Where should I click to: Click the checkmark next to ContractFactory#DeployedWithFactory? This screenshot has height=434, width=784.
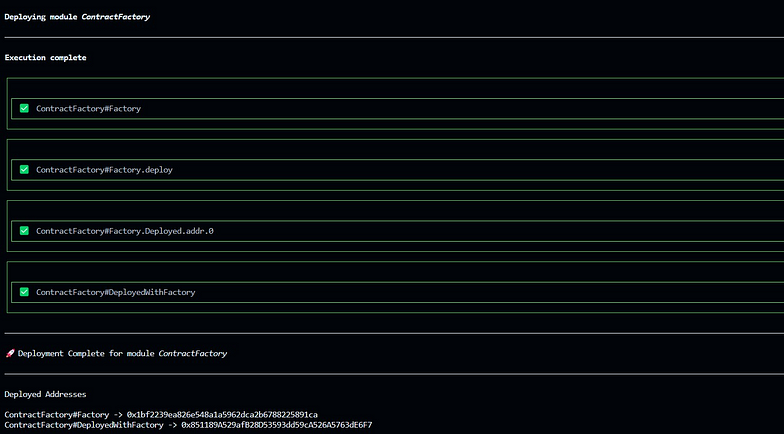coord(24,292)
